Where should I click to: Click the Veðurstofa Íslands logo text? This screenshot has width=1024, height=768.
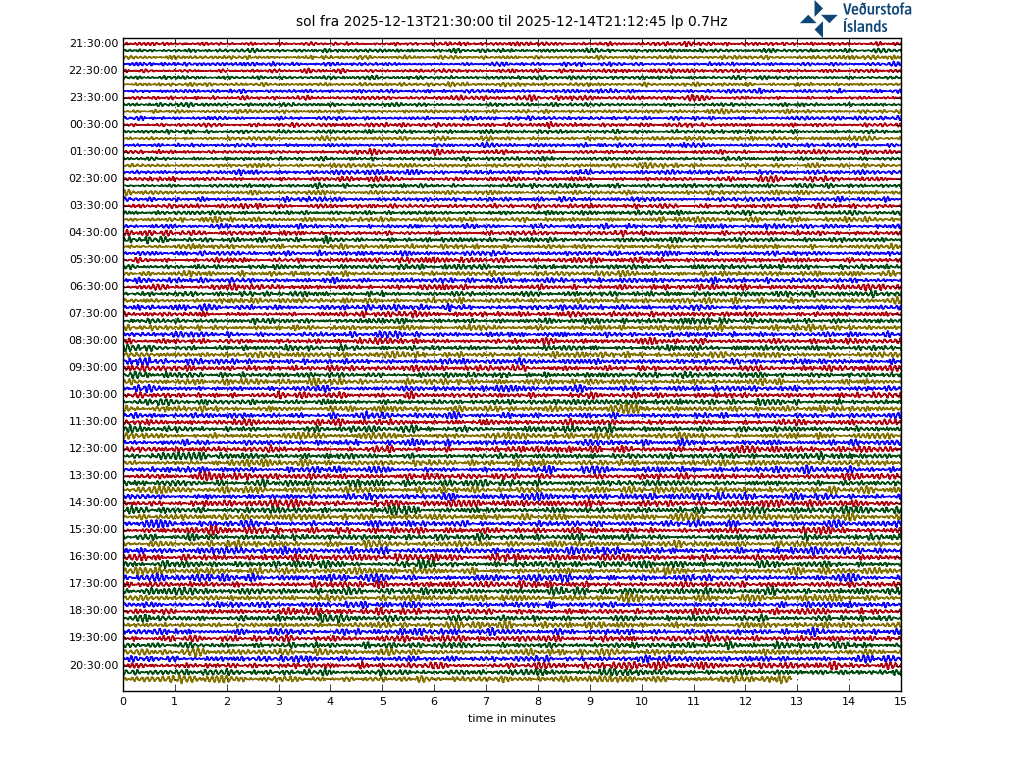[x=876, y=18]
